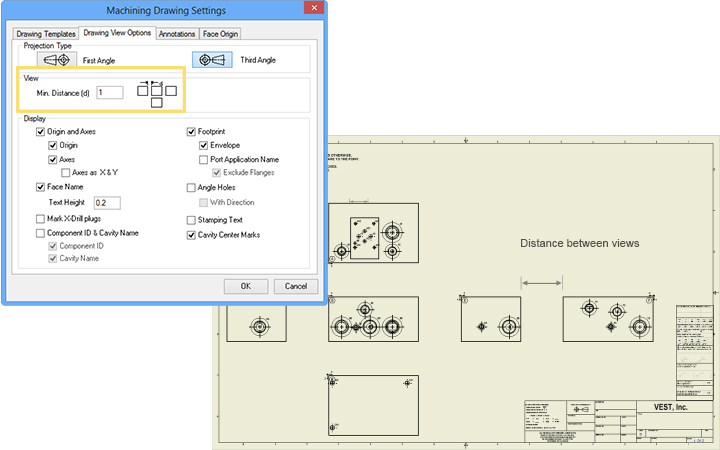Viewport: 720px width, 450px height.
Task: Select the First Angle projection icon
Action: tap(54, 60)
